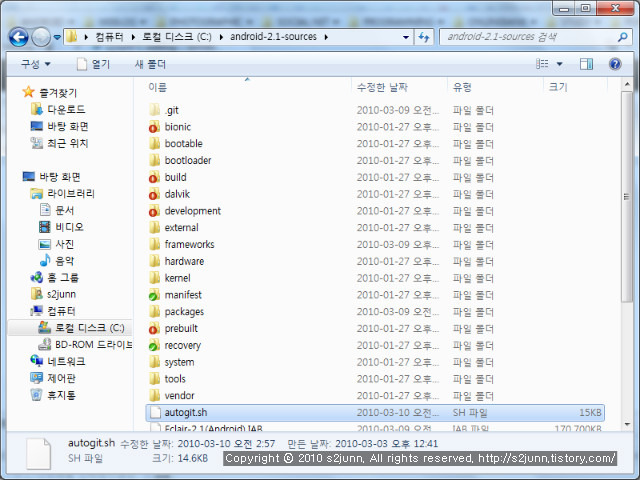Sort by the 유형 column header
This screenshot has height=480, width=640.
462,87
